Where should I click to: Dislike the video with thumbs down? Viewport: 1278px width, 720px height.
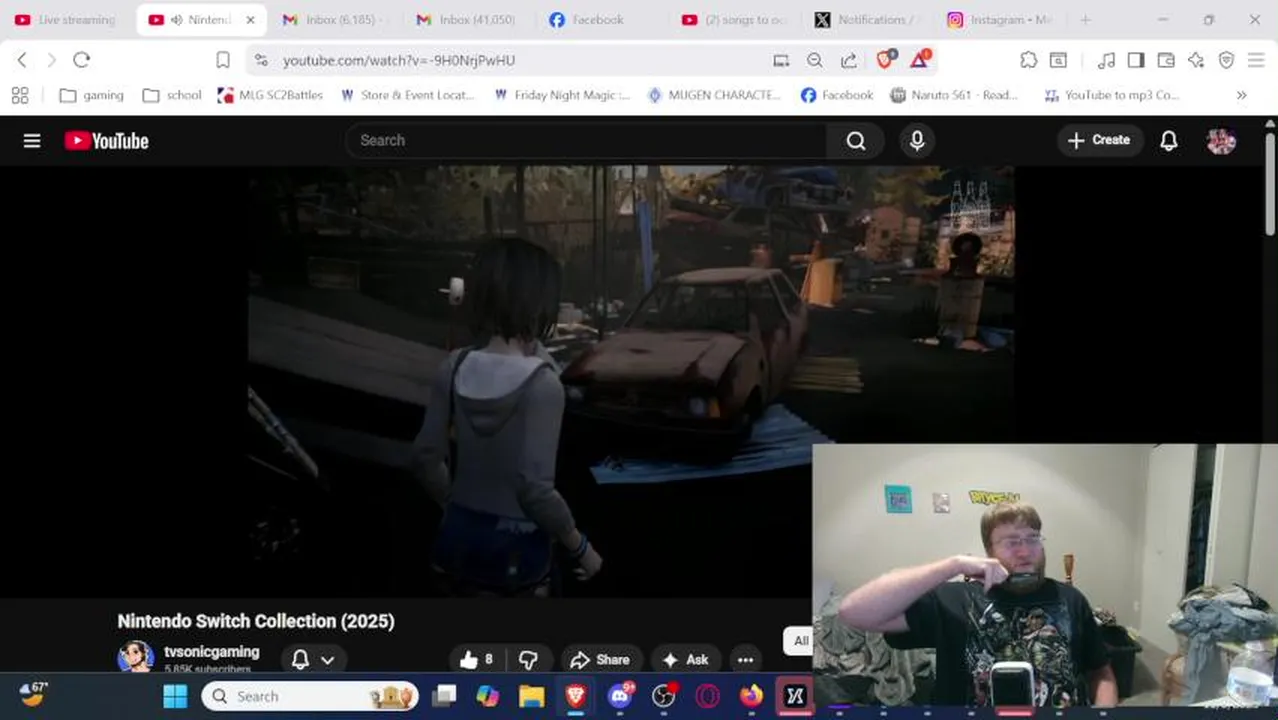(528, 659)
